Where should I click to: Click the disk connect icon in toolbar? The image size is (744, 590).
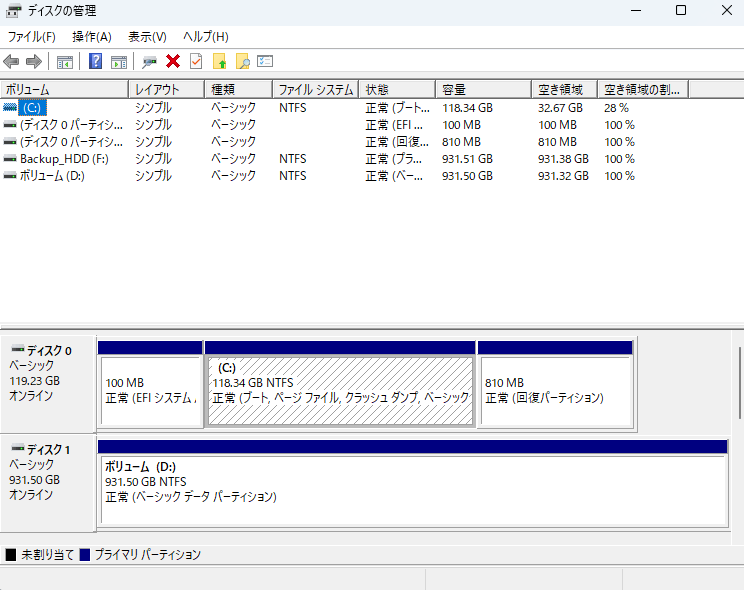[x=150, y=62]
